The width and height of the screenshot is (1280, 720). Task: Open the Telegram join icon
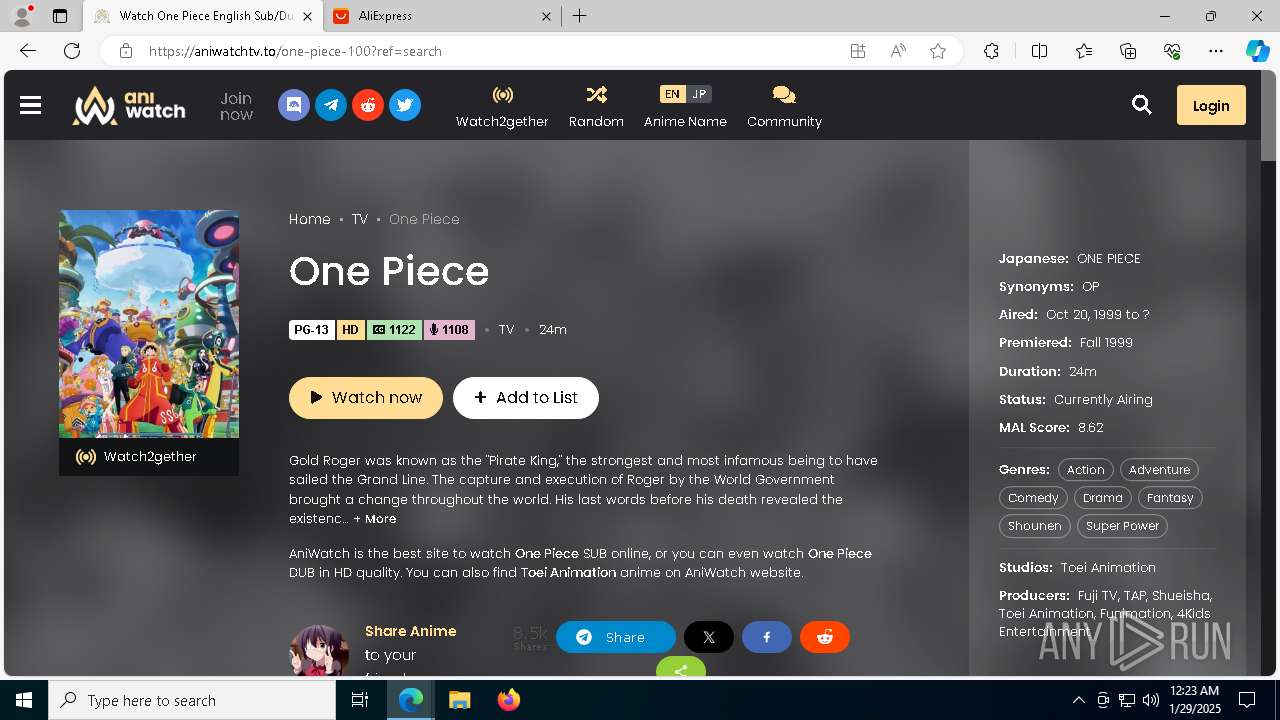click(x=331, y=105)
